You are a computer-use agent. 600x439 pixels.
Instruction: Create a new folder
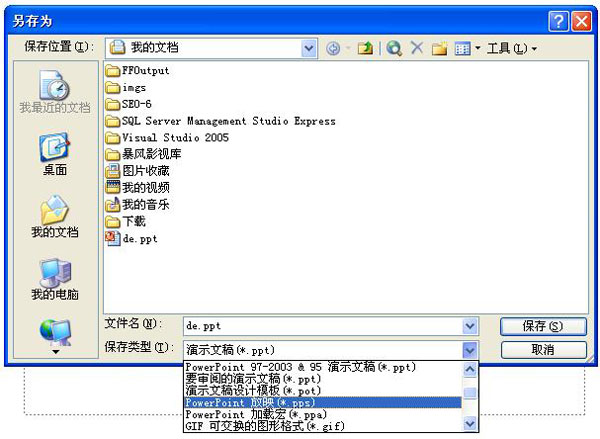click(x=439, y=49)
